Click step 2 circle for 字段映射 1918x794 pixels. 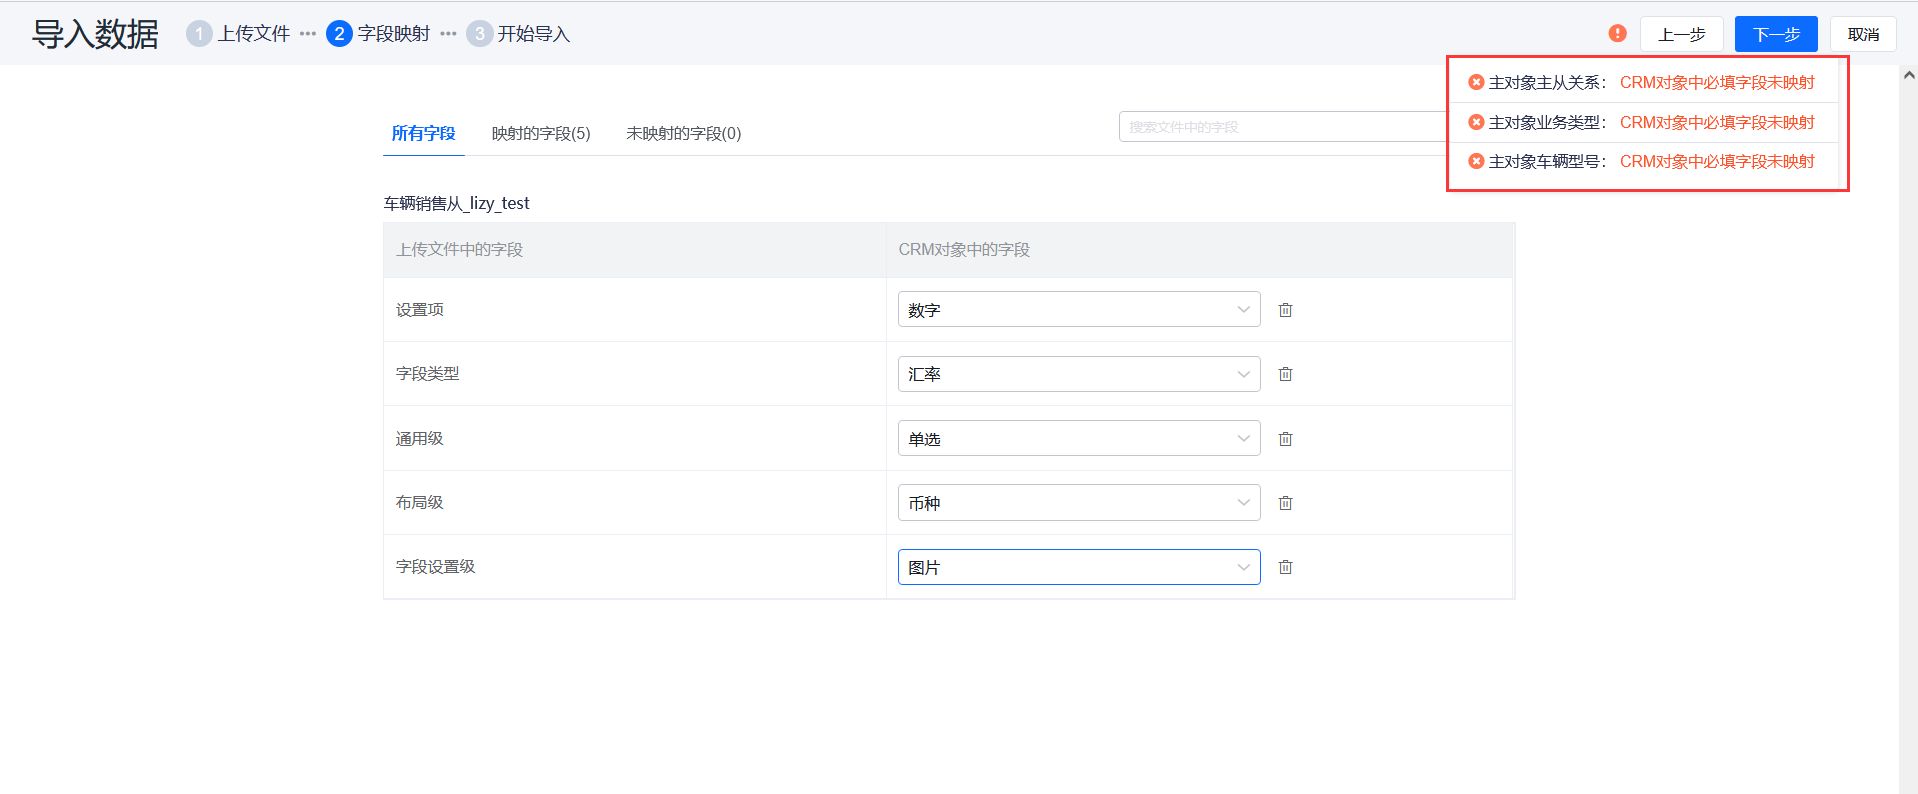pyautogui.click(x=339, y=34)
